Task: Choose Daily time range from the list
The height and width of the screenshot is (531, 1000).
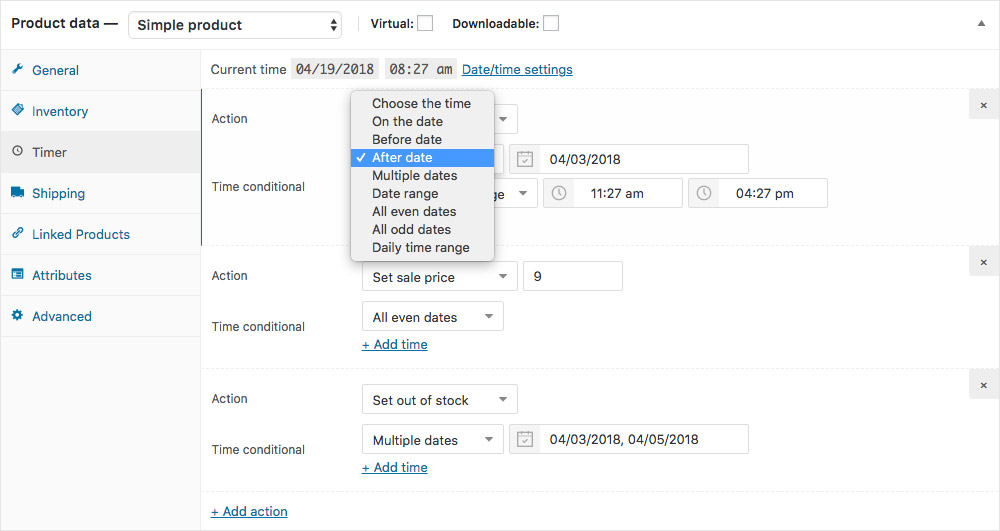Action: [420, 247]
